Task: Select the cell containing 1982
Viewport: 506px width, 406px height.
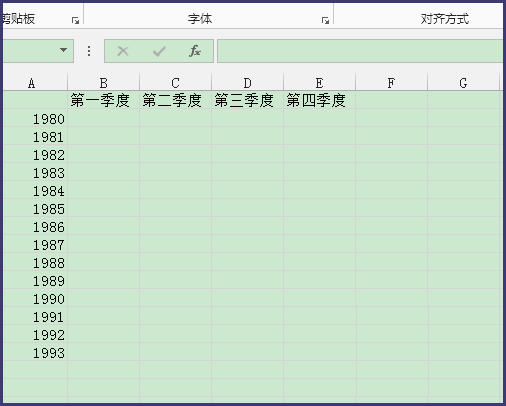Action: tap(35, 154)
